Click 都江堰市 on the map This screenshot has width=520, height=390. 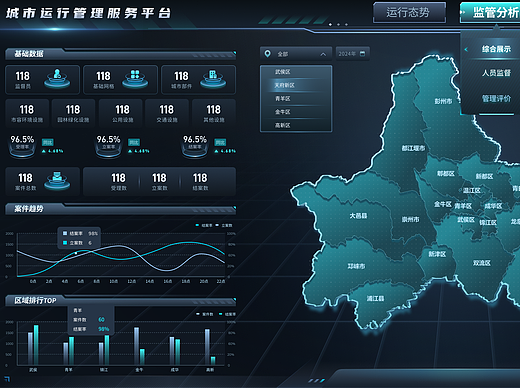coord(413,148)
